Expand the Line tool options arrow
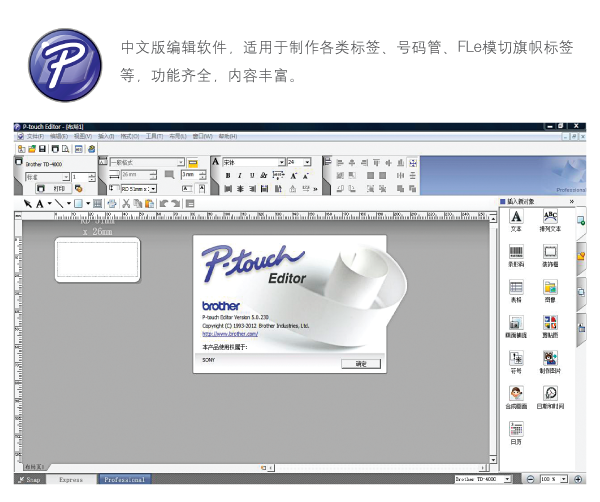 pos(68,204)
